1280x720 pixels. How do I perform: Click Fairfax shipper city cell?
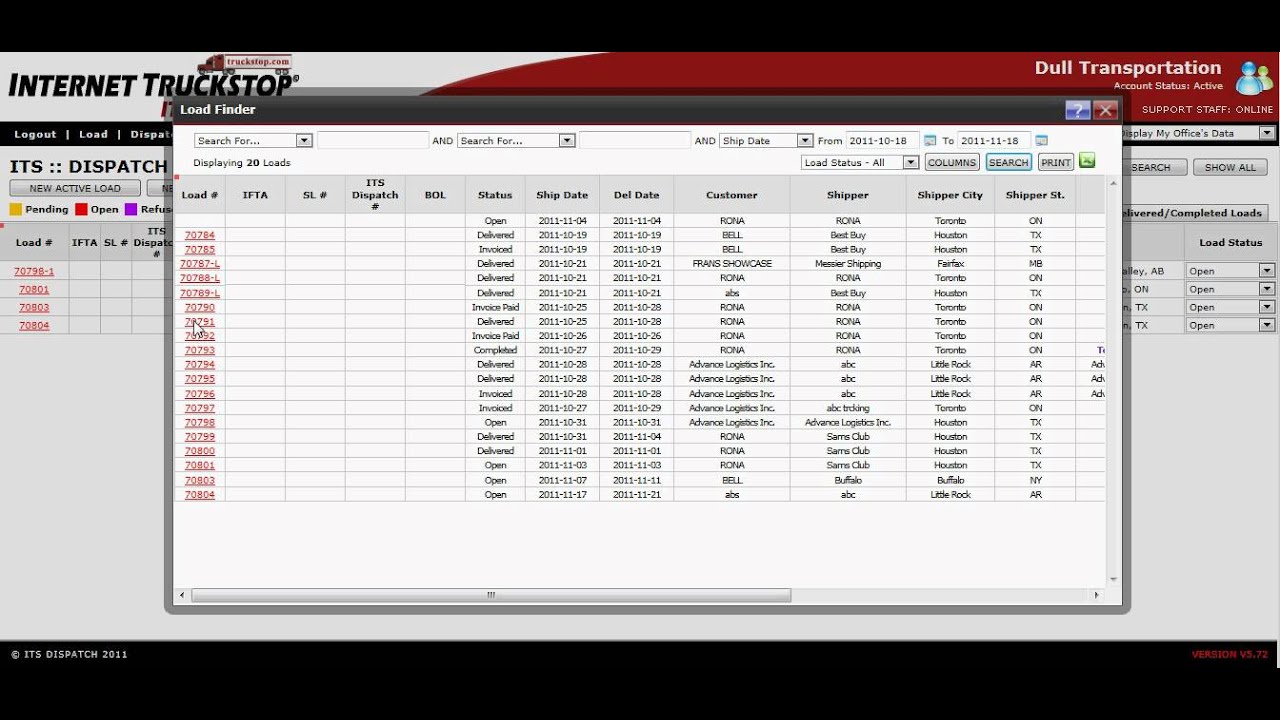[950, 264]
